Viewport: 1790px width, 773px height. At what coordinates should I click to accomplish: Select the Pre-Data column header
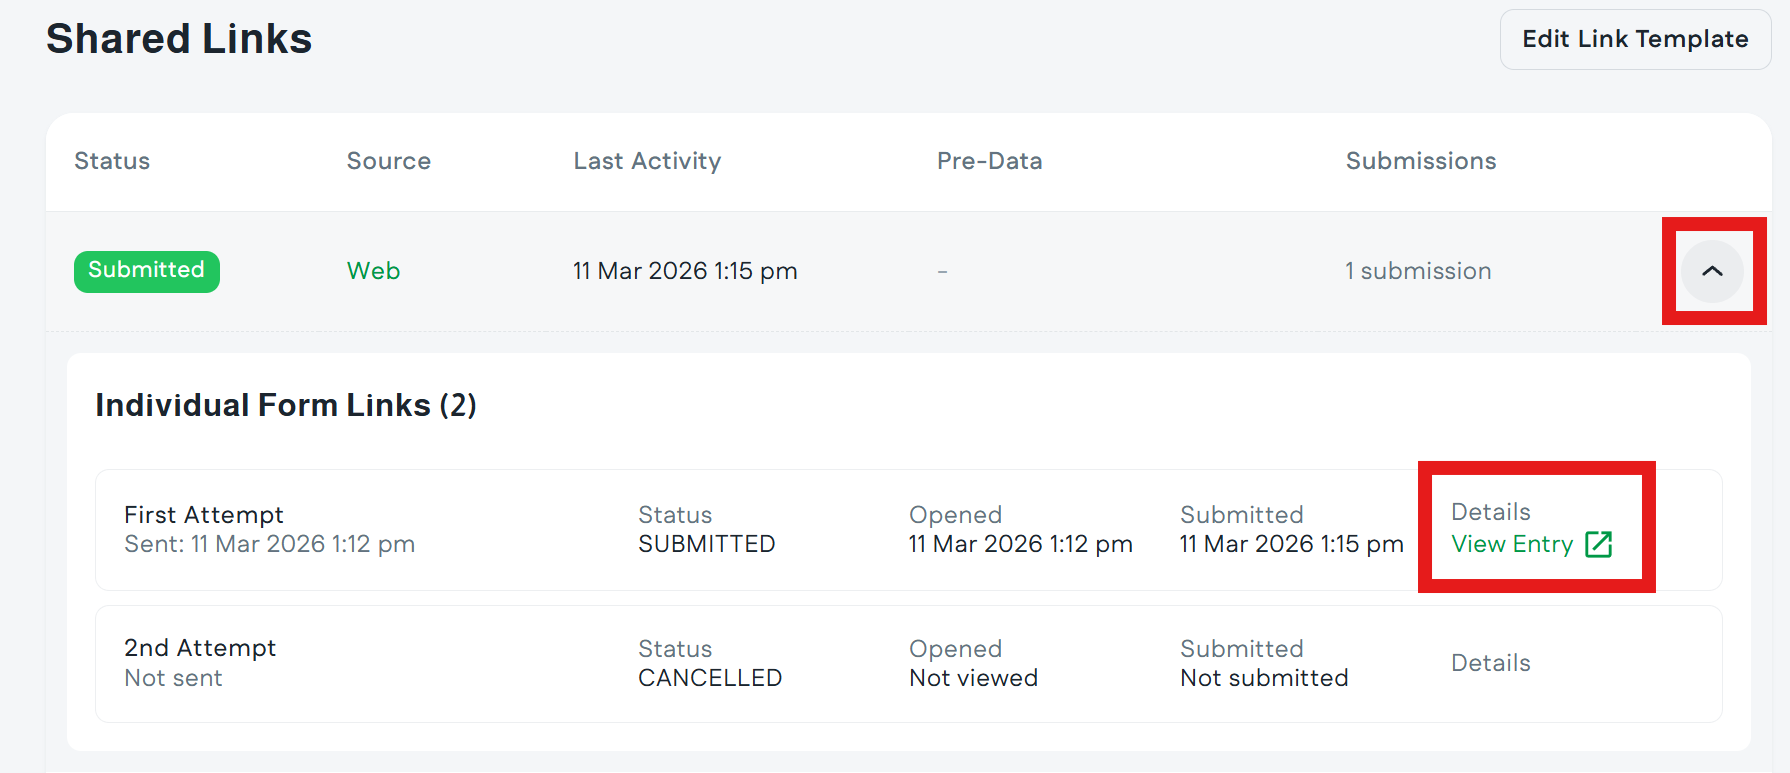[989, 161]
